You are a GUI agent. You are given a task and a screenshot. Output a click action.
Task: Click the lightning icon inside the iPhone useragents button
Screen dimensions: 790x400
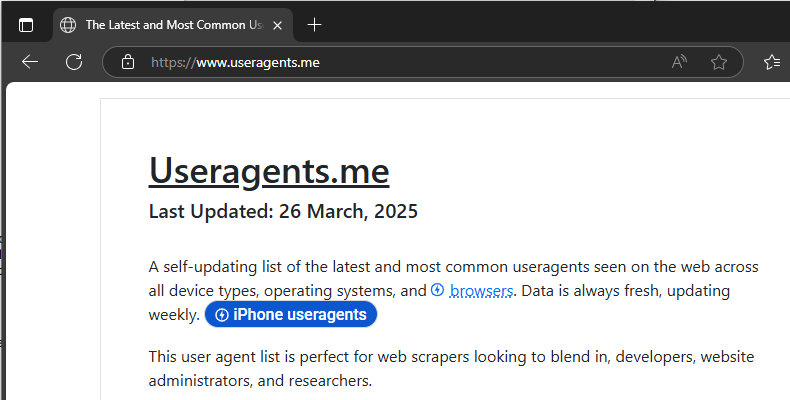222,315
